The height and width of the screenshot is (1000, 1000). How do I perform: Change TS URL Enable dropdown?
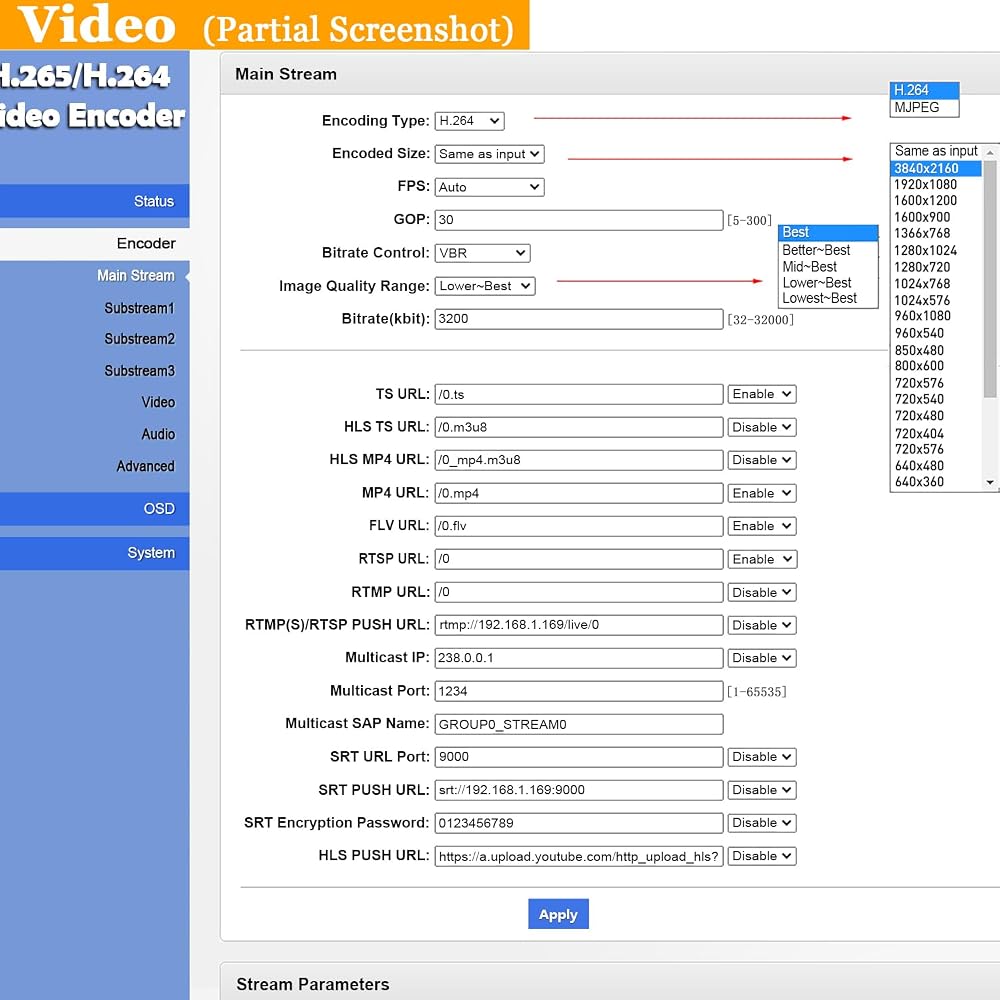tap(761, 394)
